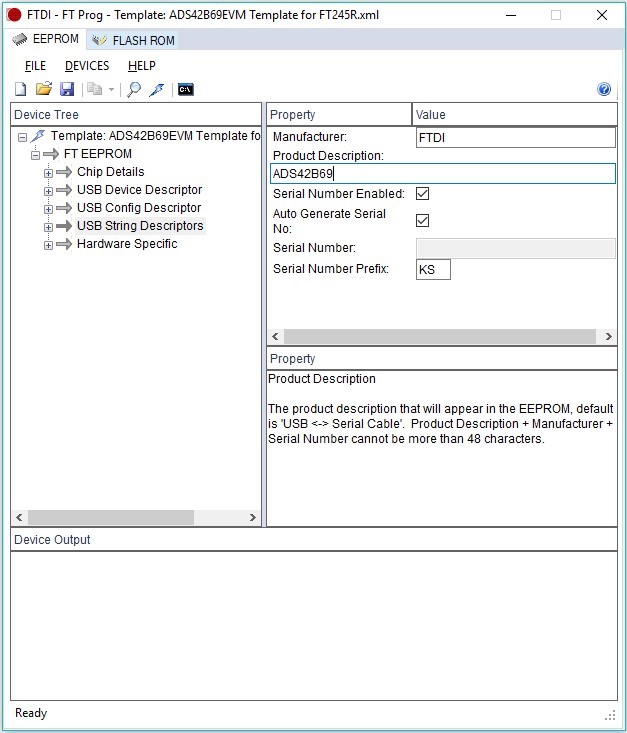Open the HELP menu
This screenshot has width=627, height=733.
click(x=142, y=66)
